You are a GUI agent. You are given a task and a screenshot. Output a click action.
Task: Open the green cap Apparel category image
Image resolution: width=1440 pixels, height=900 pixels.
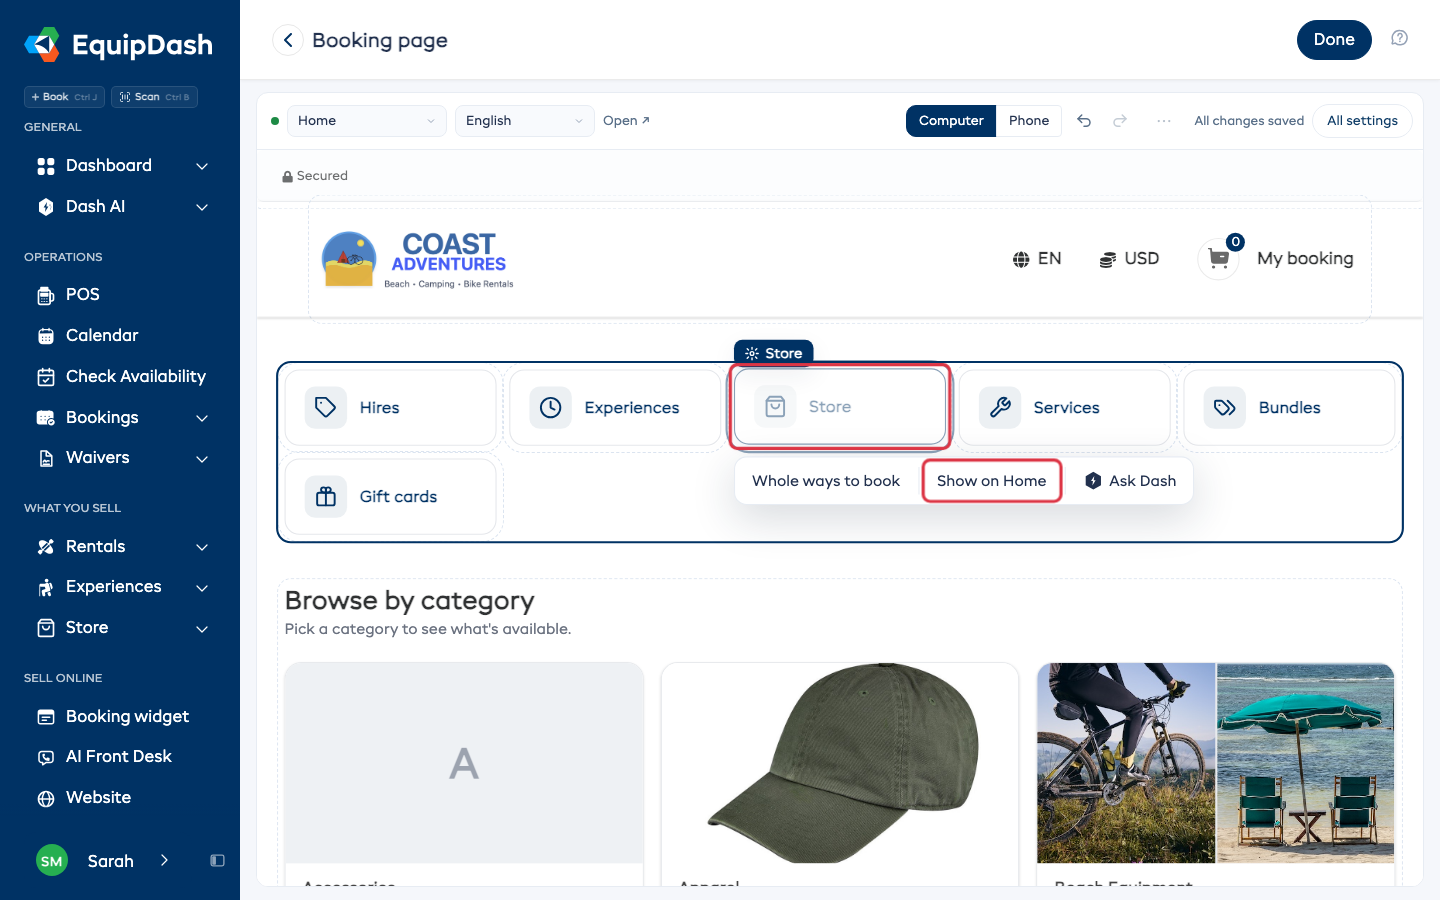(840, 762)
